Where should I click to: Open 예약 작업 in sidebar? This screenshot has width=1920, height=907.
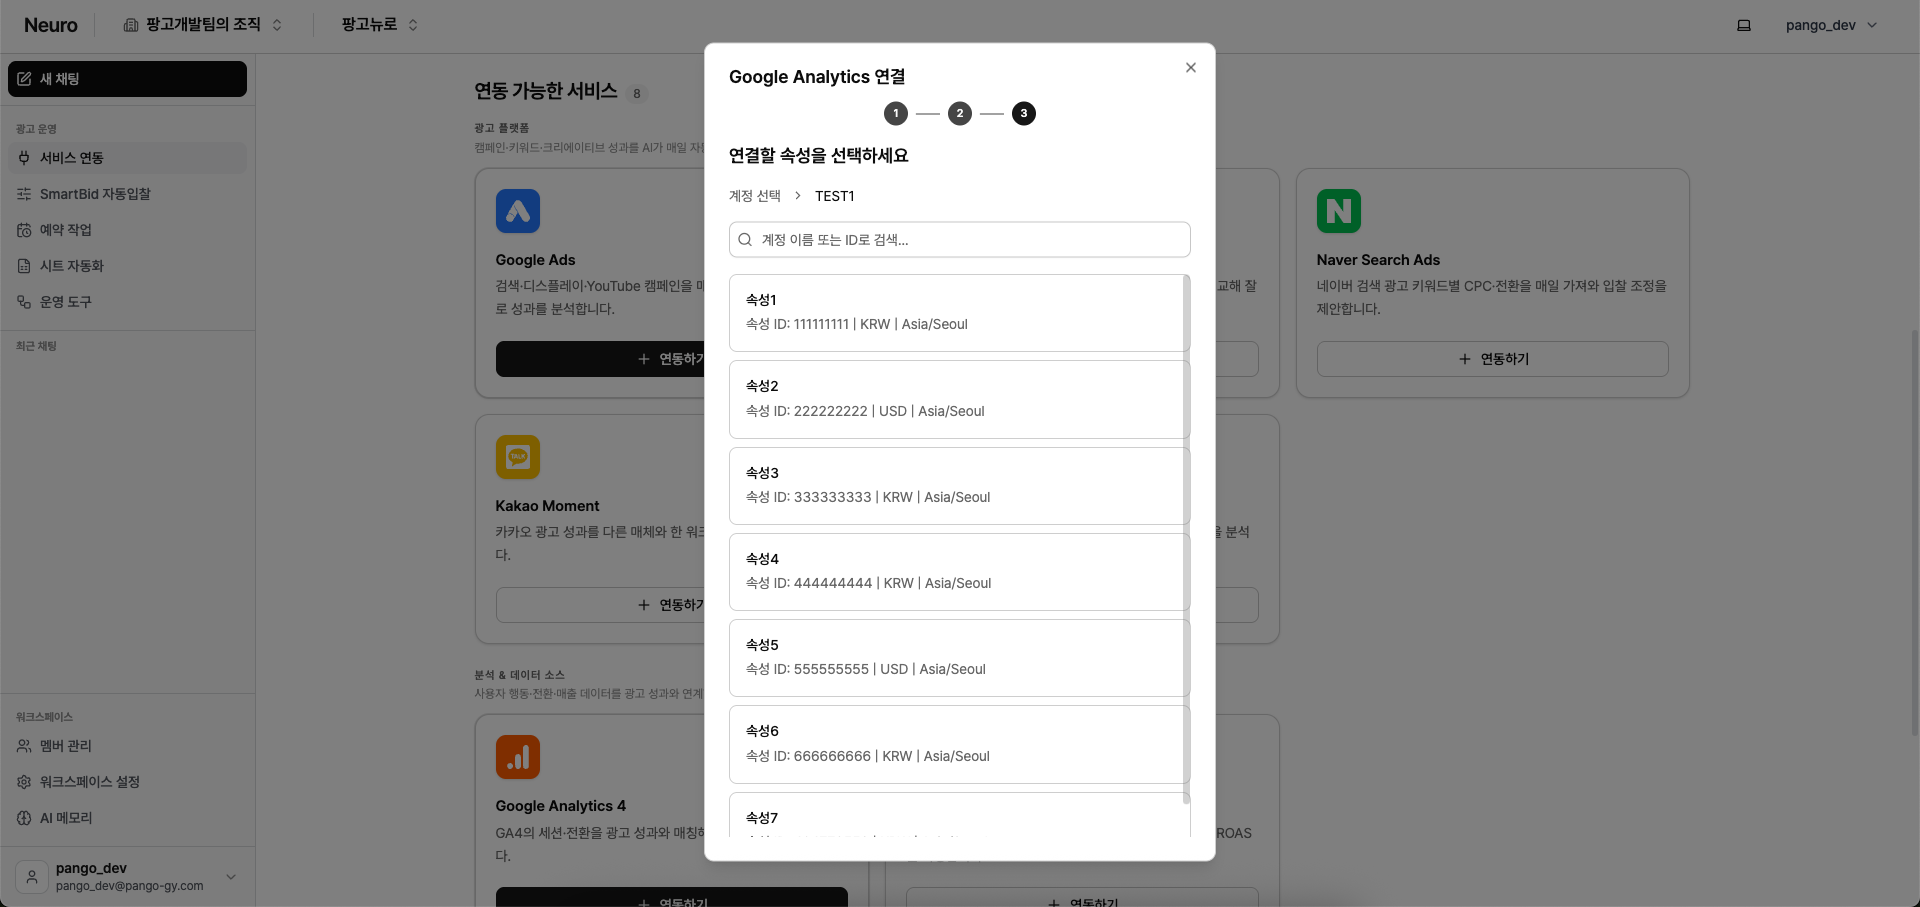point(128,230)
